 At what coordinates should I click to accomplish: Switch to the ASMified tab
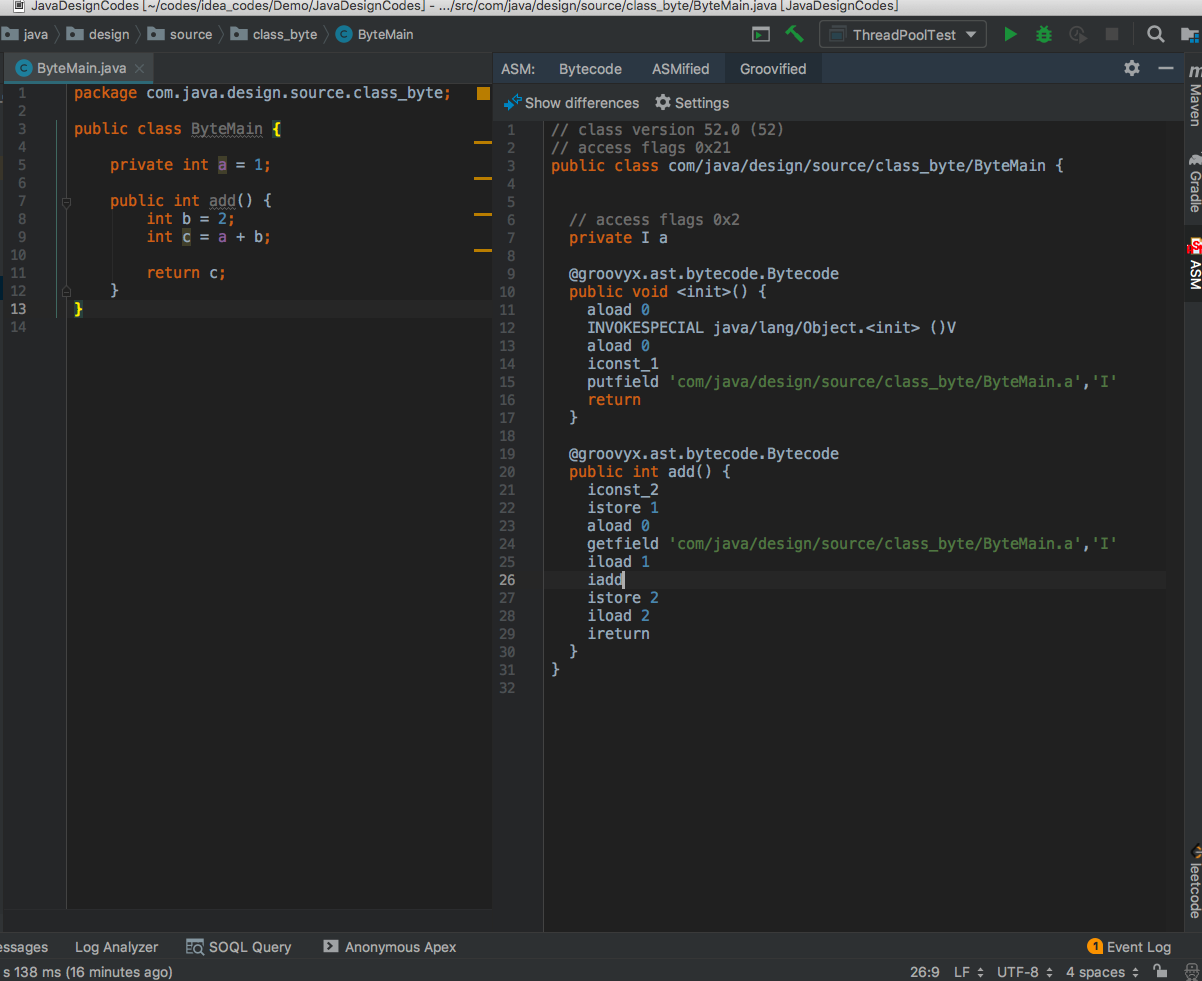[x=680, y=69]
